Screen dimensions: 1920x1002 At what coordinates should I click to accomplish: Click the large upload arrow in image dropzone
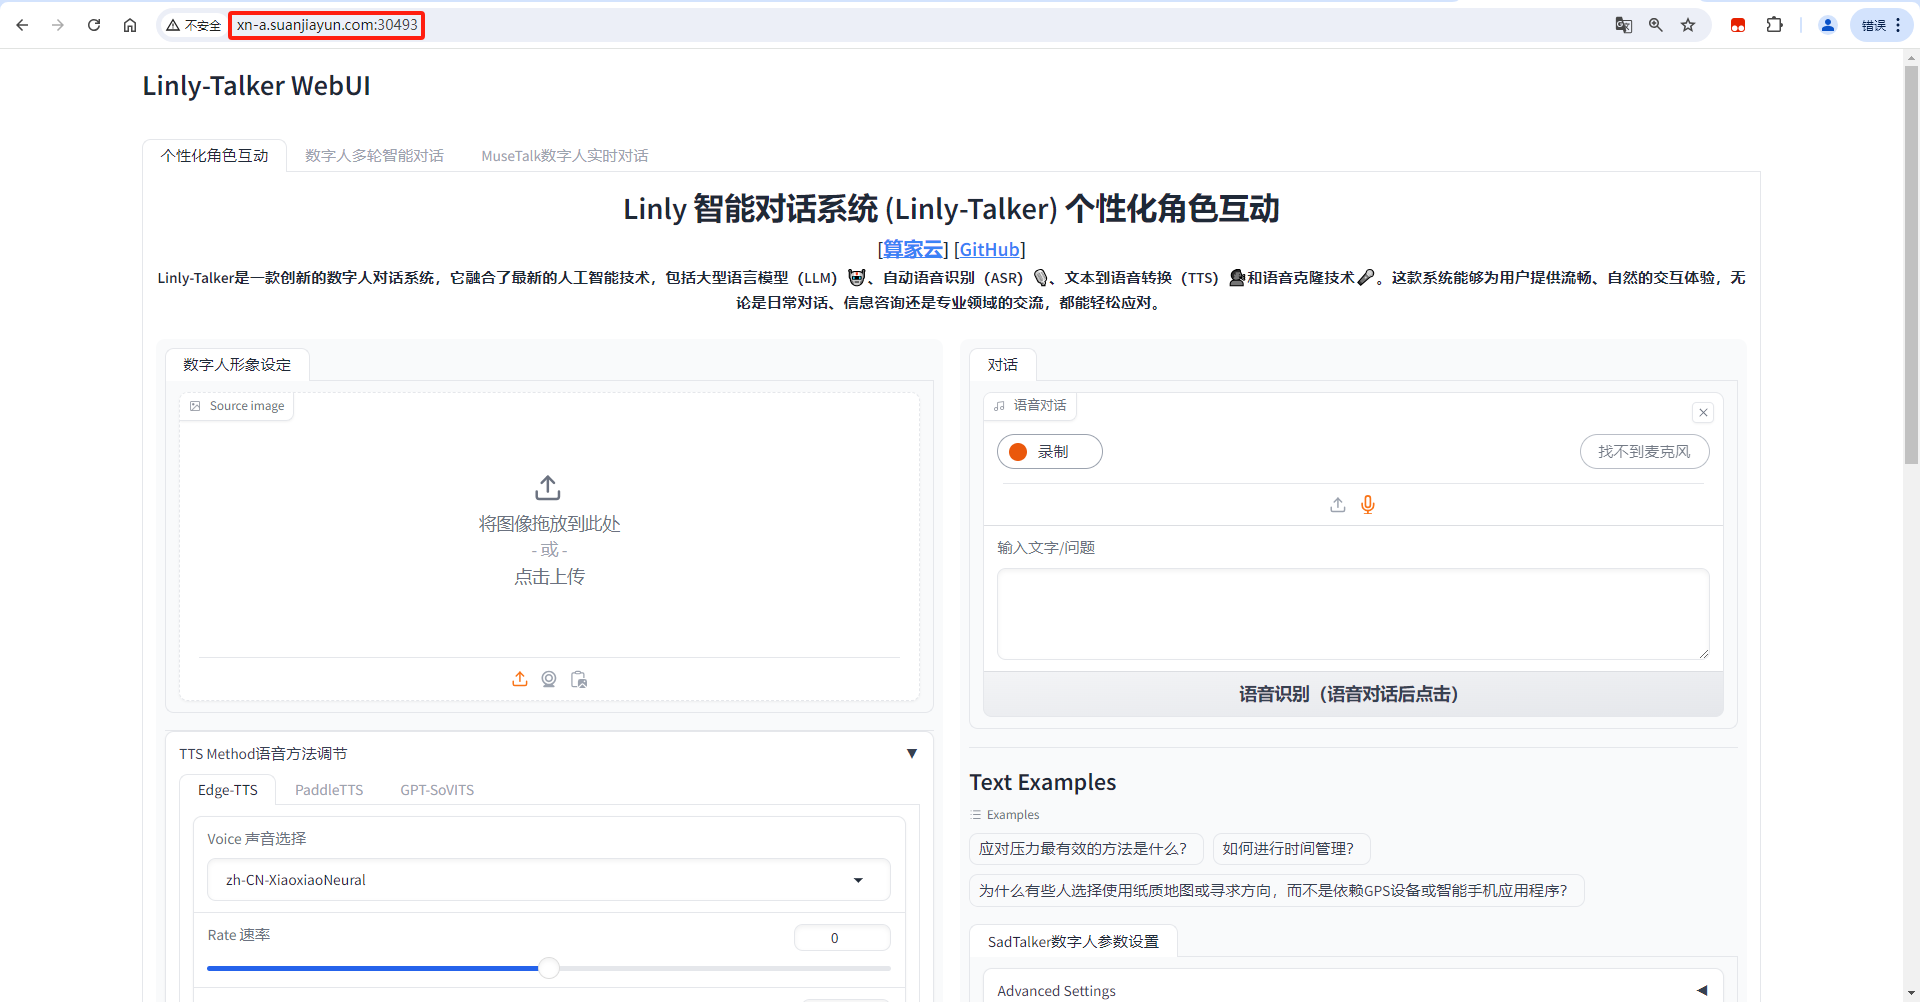coord(548,488)
